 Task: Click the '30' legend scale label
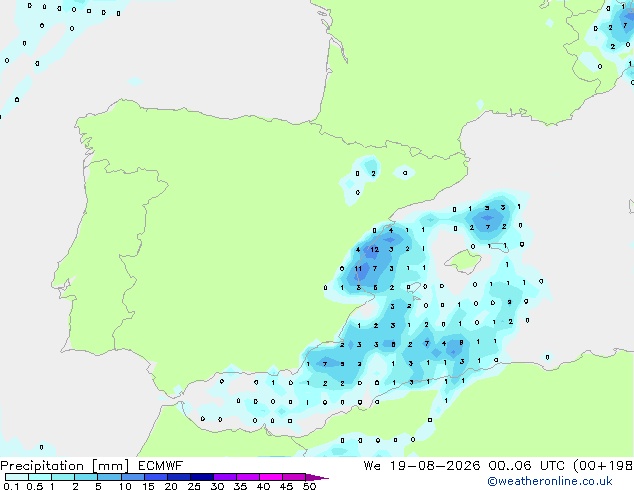[x=217, y=486]
